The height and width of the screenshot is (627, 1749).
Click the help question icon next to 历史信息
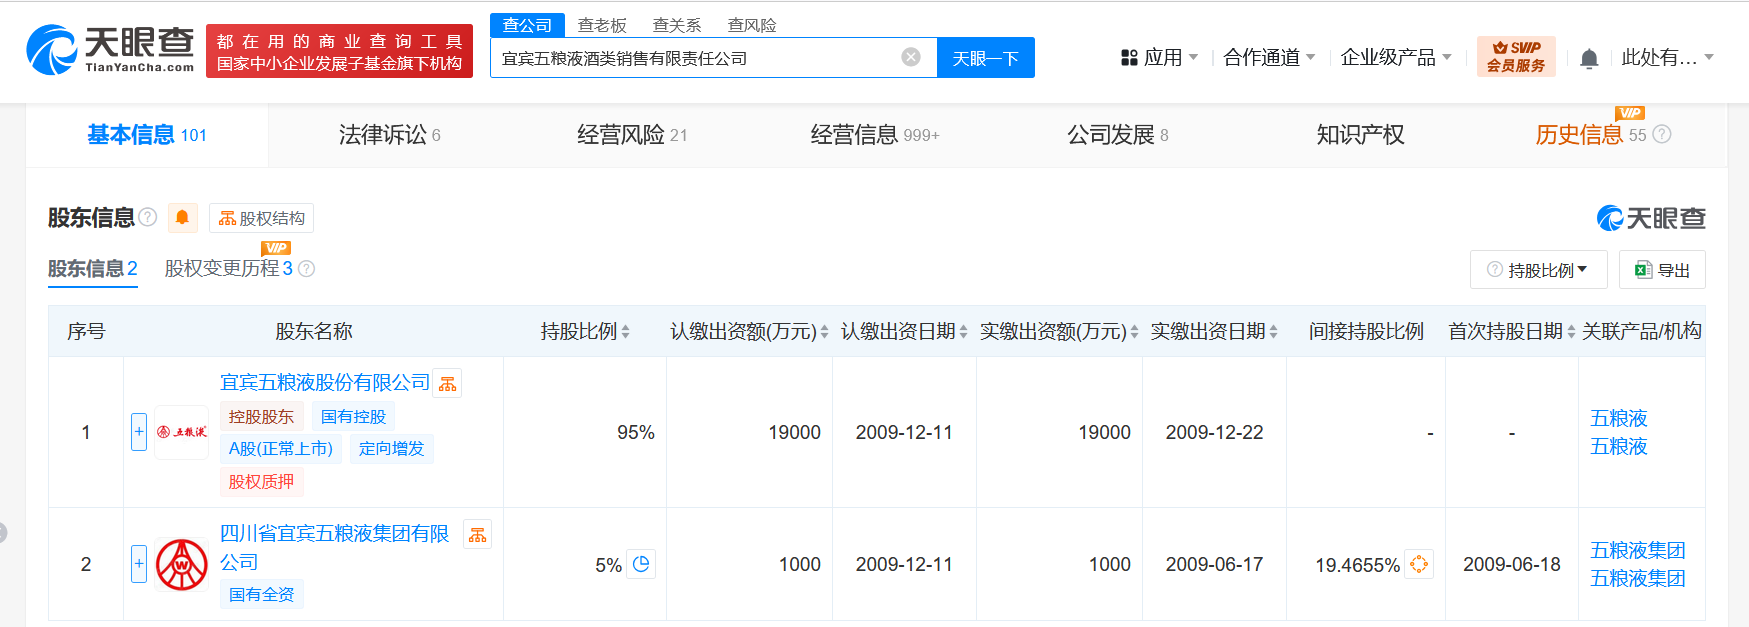tap(1662, 134)
